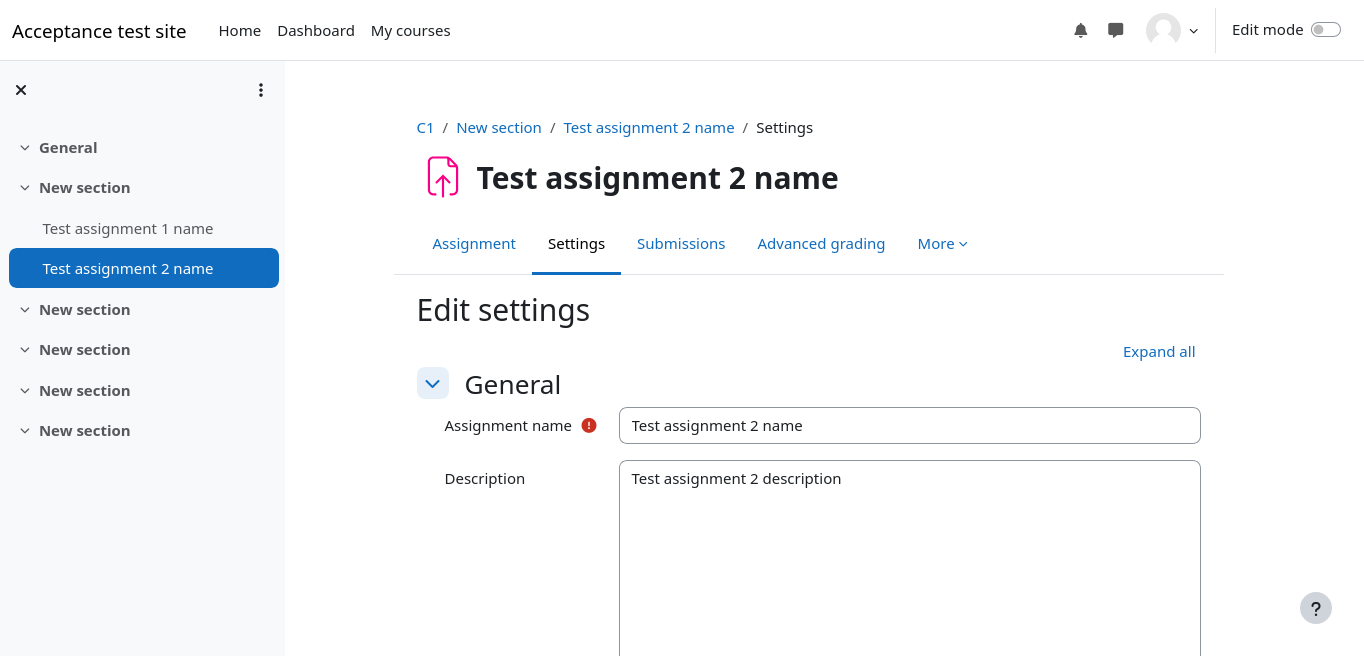1364x656 pixels.
Task: Open the user menu dropdown arrow
Action: 1193,31
